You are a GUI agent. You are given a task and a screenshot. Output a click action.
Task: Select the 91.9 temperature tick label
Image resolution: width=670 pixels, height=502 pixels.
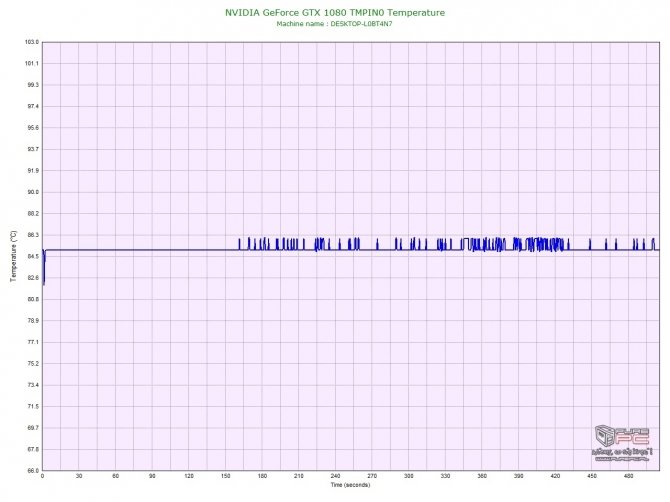point(33,170)
